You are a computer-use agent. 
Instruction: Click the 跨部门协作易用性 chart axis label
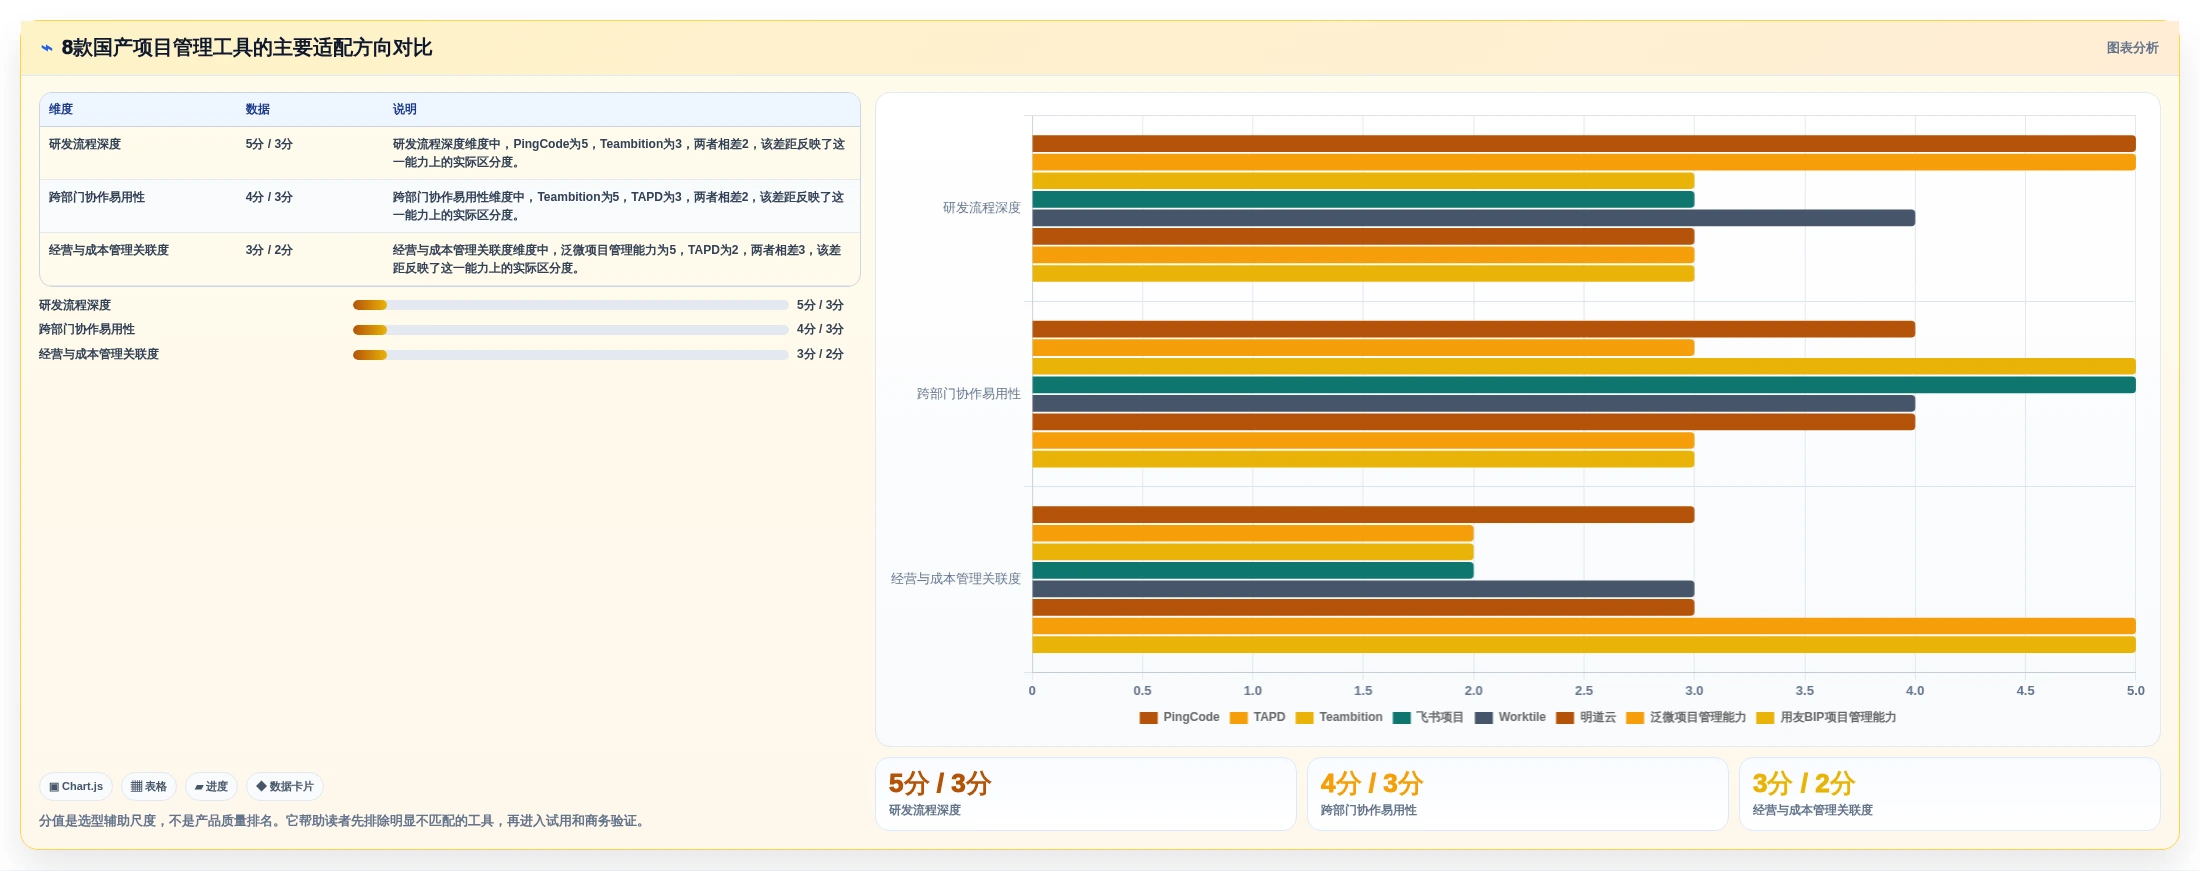point(969,394)
